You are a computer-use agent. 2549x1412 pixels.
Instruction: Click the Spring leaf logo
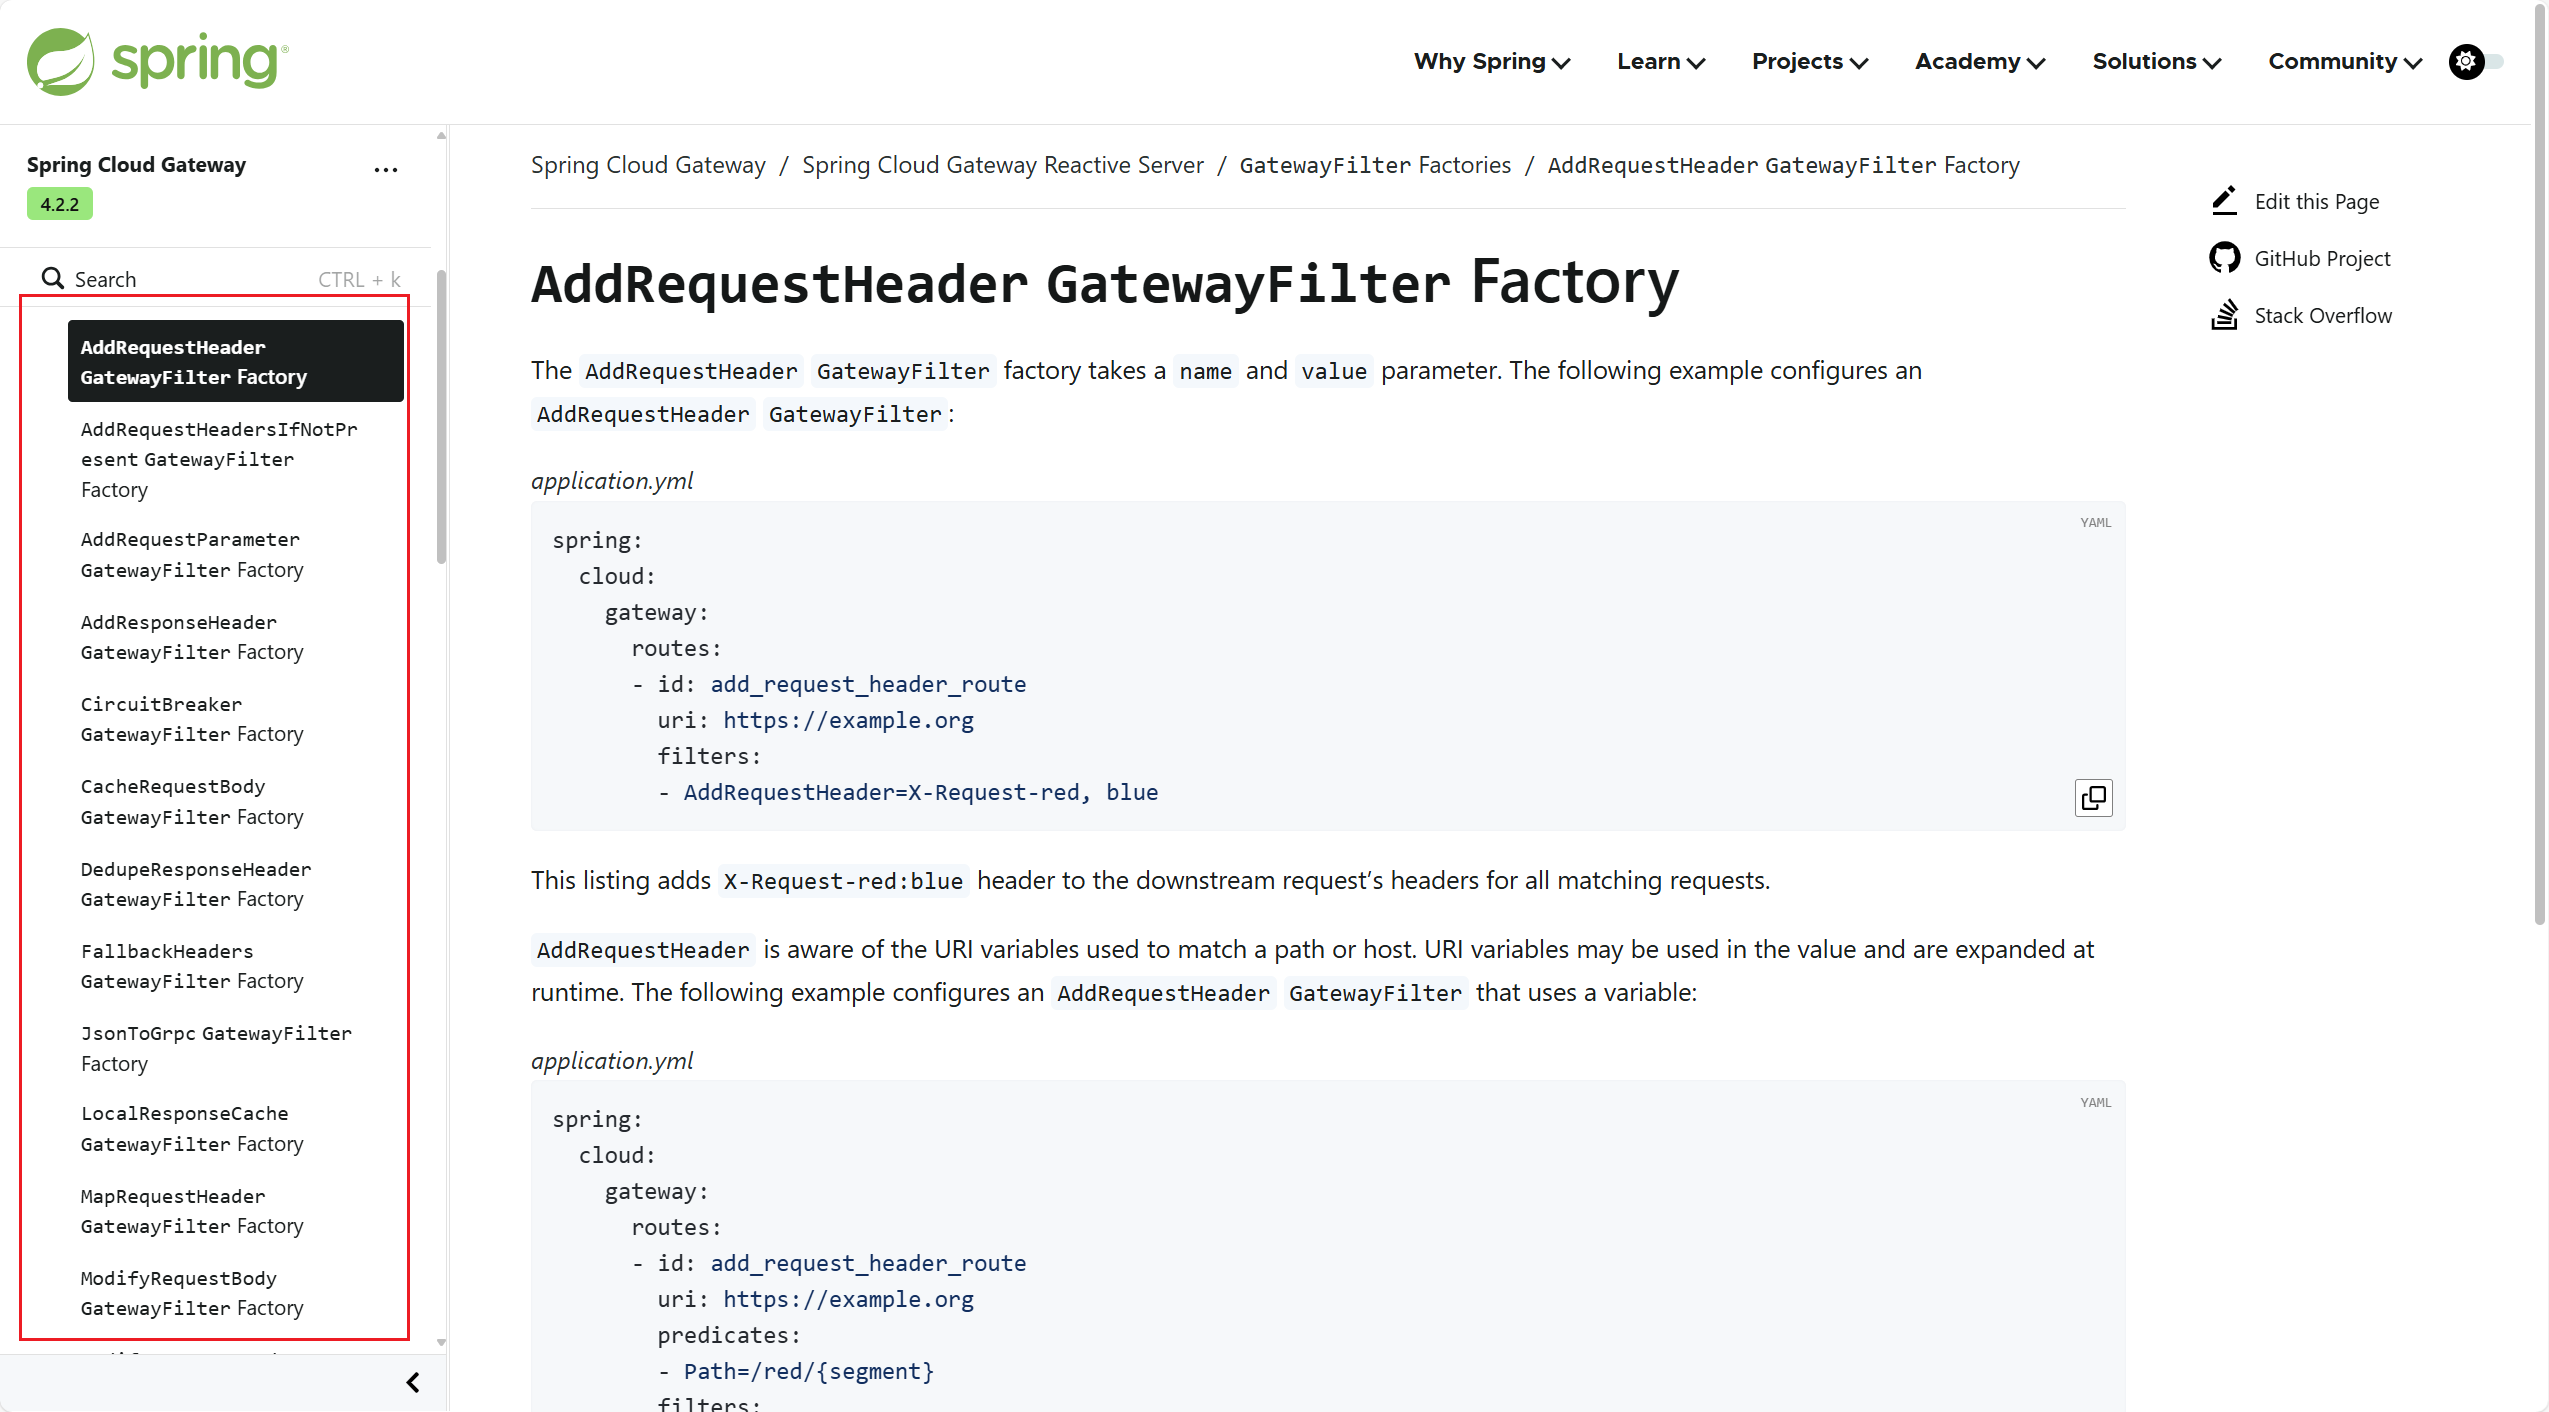click(x=60, y=61)
